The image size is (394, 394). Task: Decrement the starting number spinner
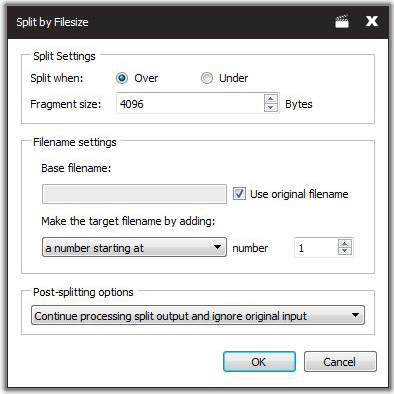point(345,252)
